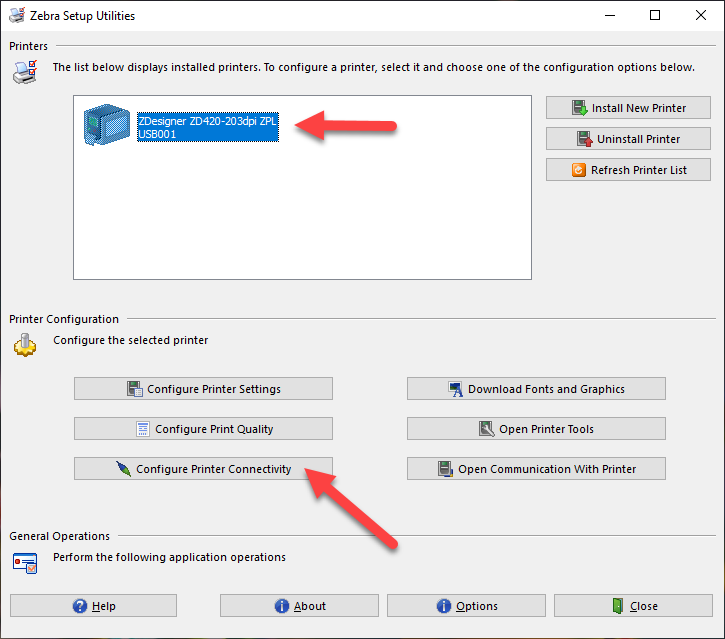Click the 'Printer Configuration' section heading

click(x=64, y=319)
